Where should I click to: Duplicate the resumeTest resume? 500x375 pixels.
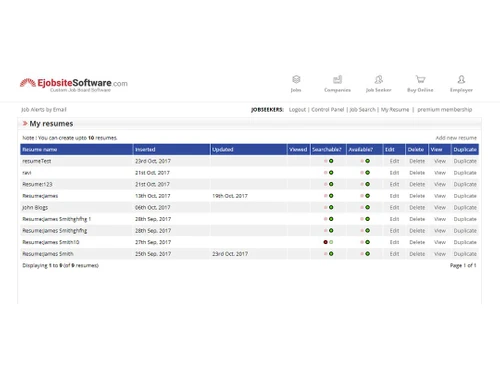[465, 161]
